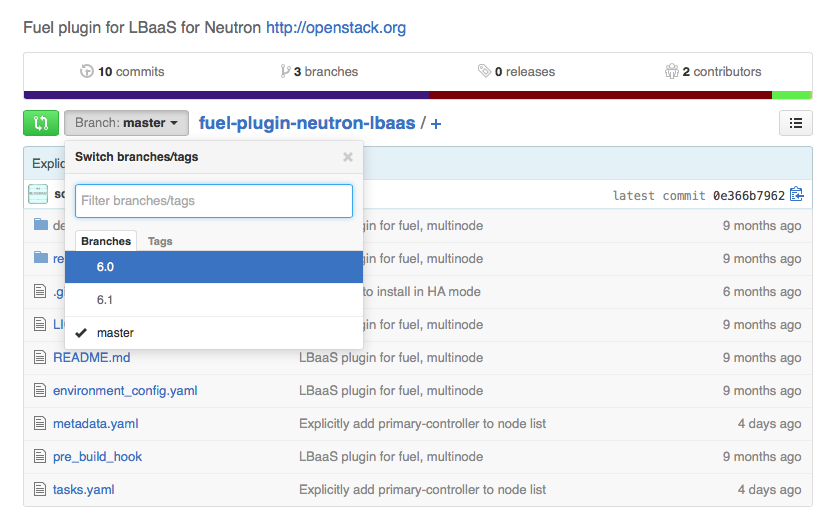824x514 pixels.
Task: Open the environment_config.yaml file
Action: 125,390
